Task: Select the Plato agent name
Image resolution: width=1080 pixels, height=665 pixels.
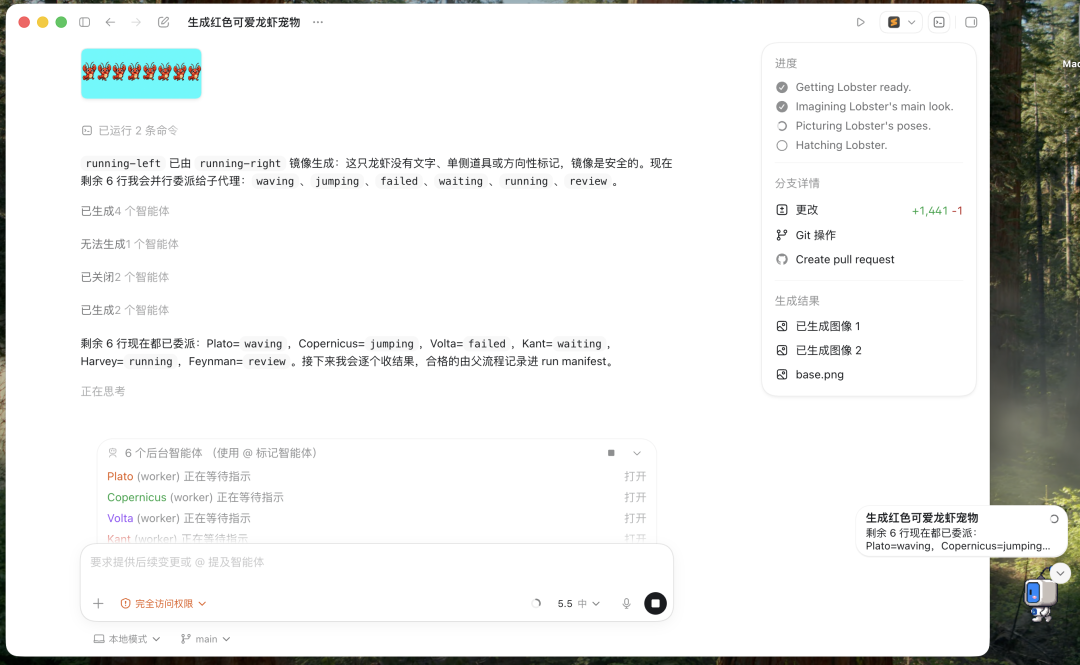Action: tap(120, 476)
